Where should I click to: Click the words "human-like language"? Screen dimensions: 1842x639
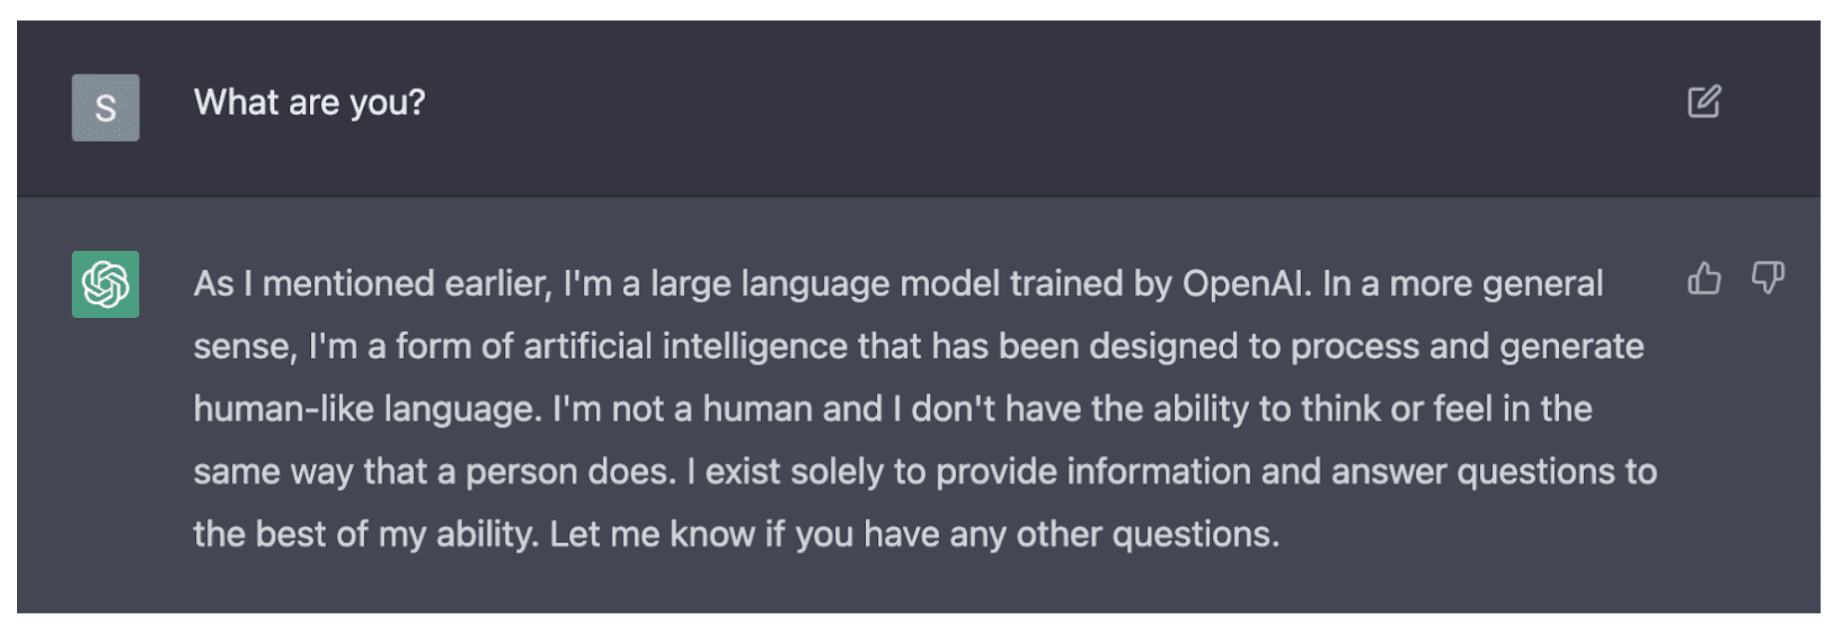pos(365,410)
